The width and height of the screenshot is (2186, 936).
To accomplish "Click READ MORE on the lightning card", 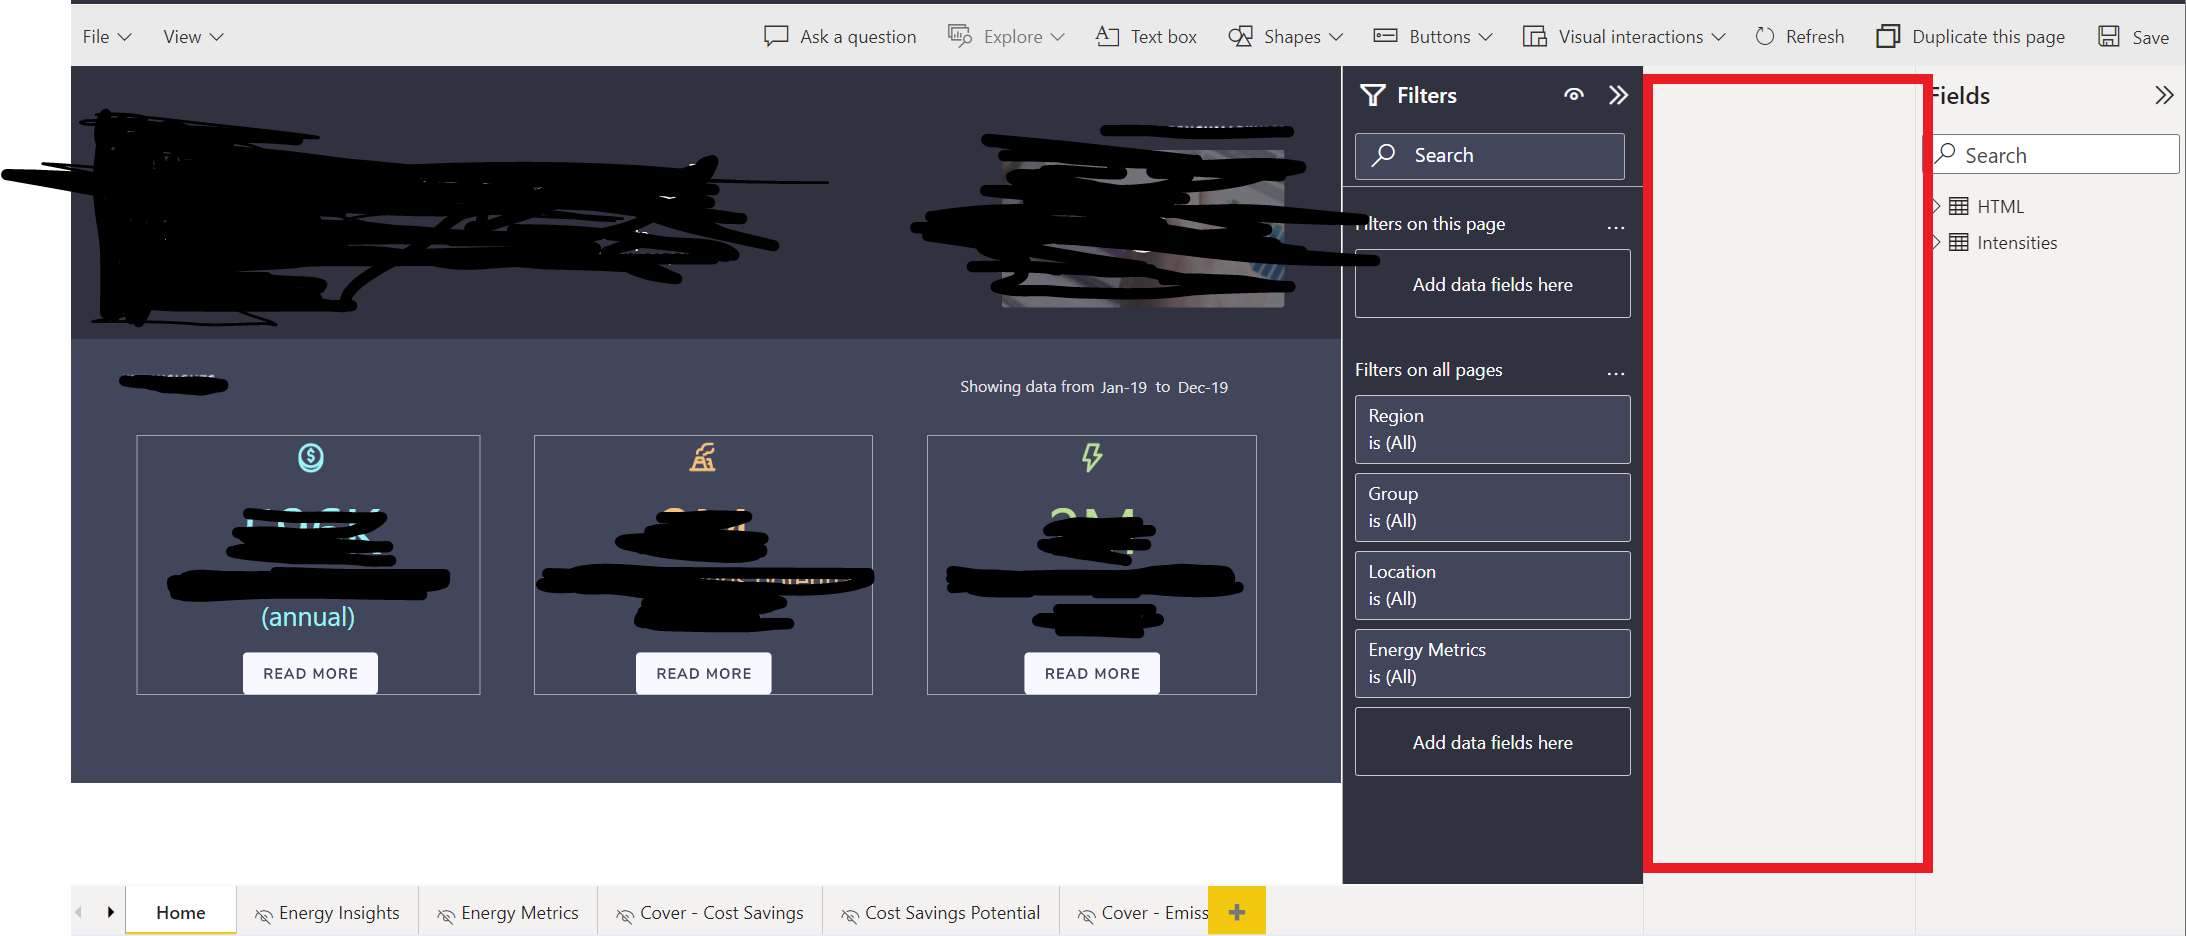I will click(x=1092, y=673).
